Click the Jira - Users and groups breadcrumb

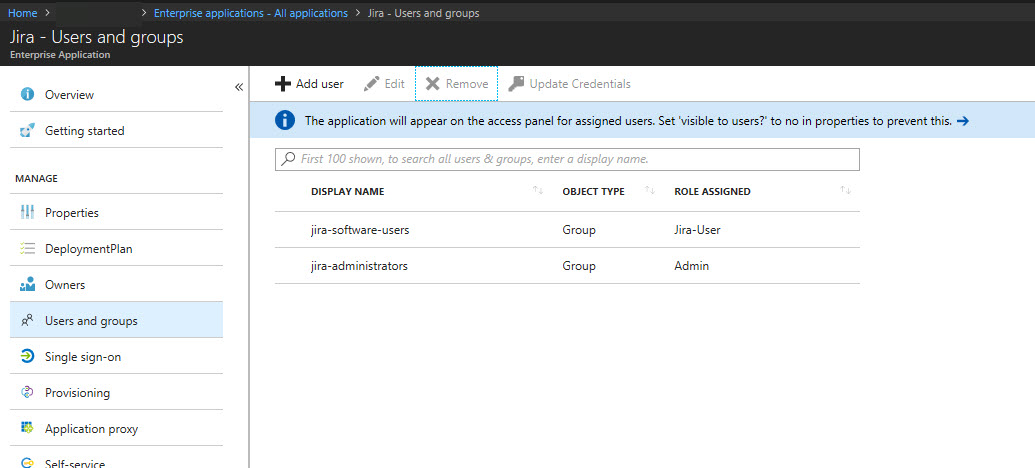pyautogui.click(x=423, y=13)
